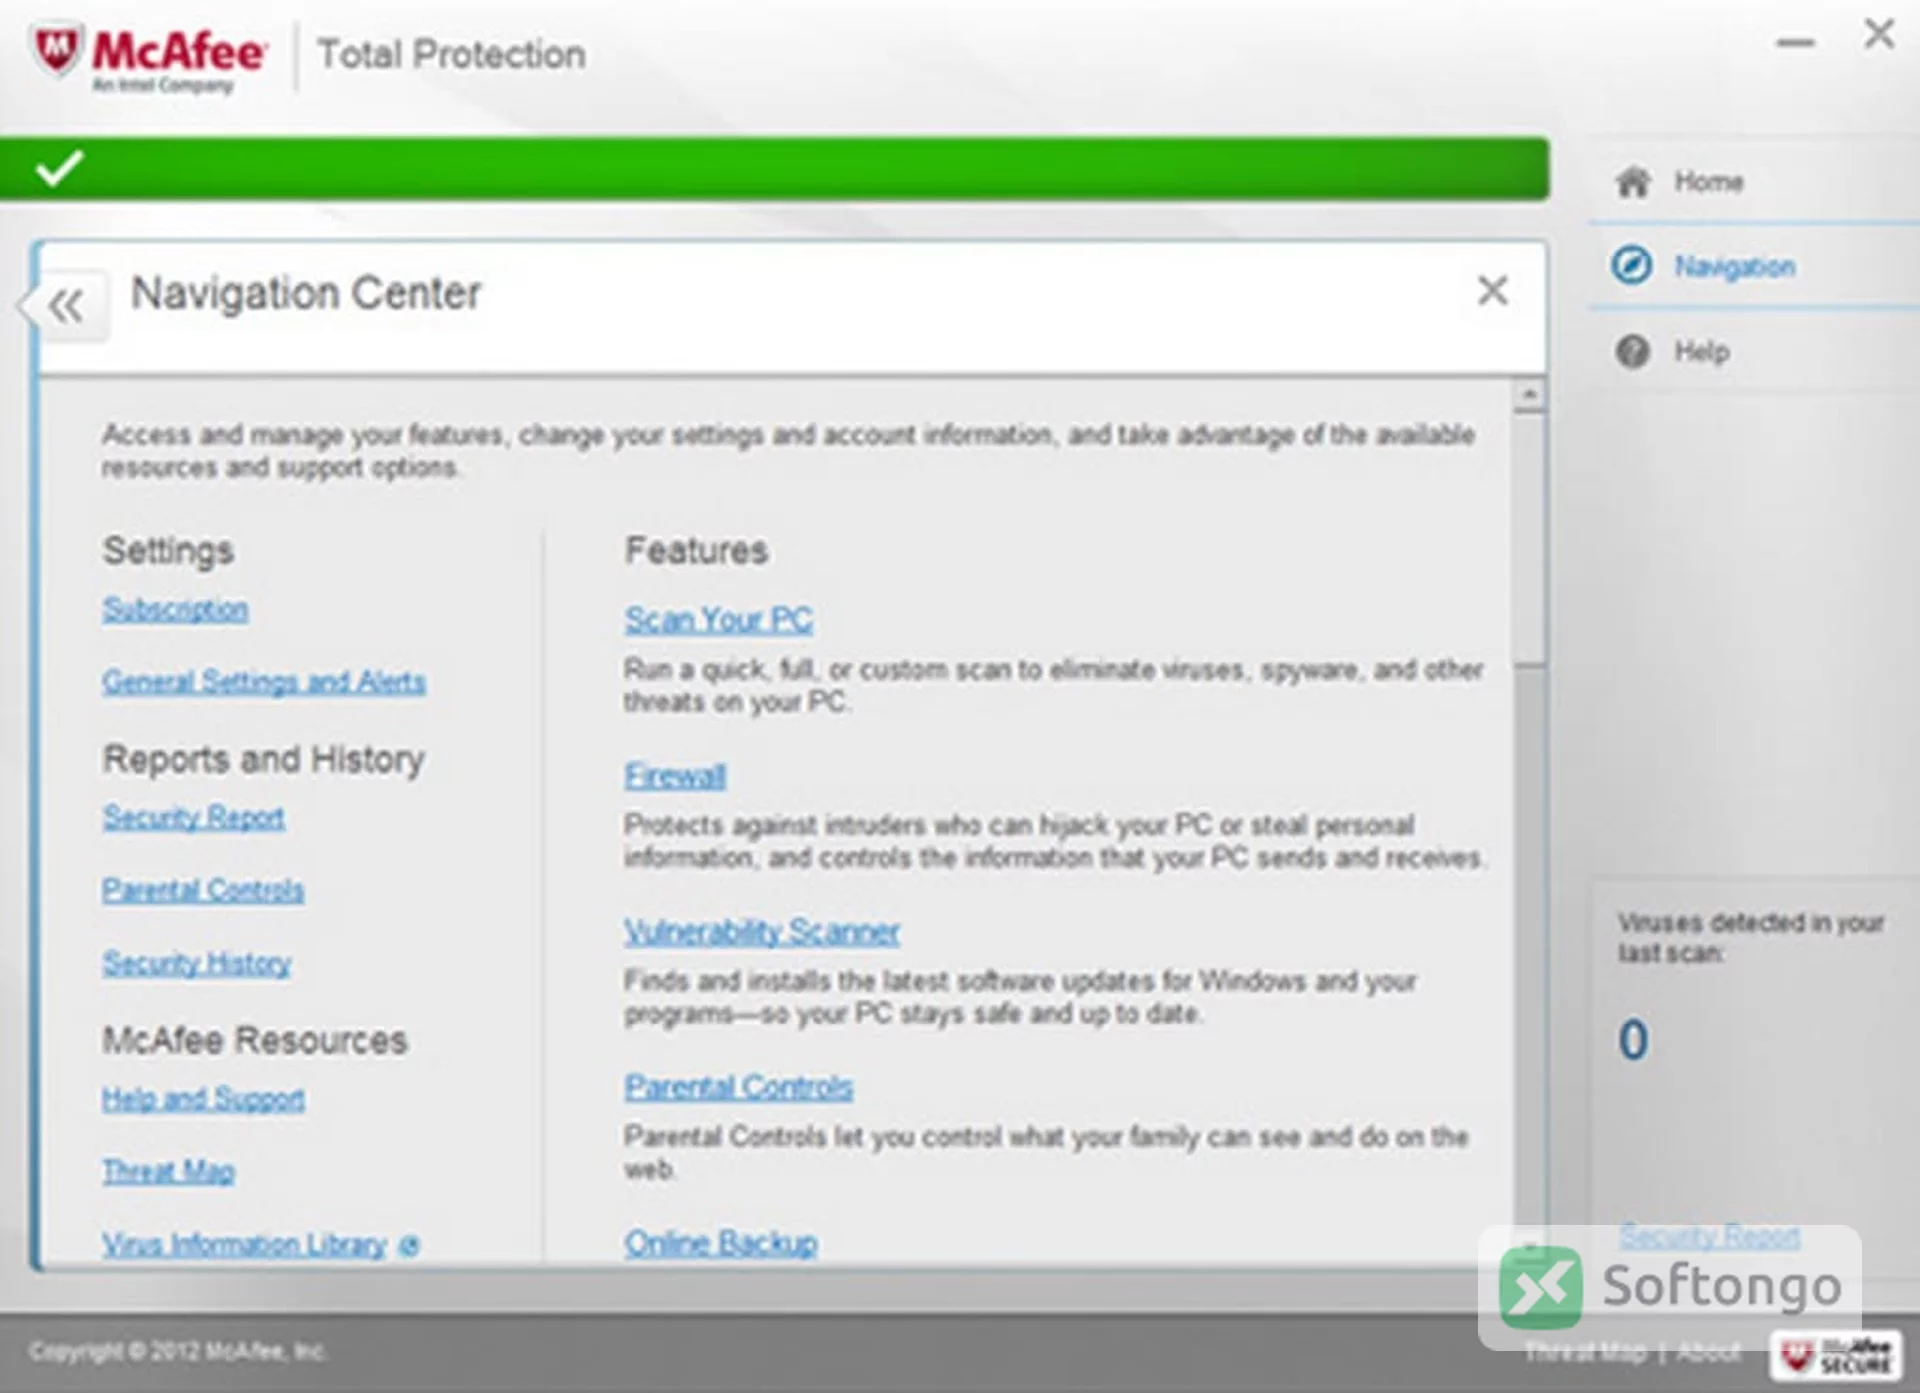Open the Subscription settings link
This screenshot has width=1920, height=1393.
(x=176, y=609)
